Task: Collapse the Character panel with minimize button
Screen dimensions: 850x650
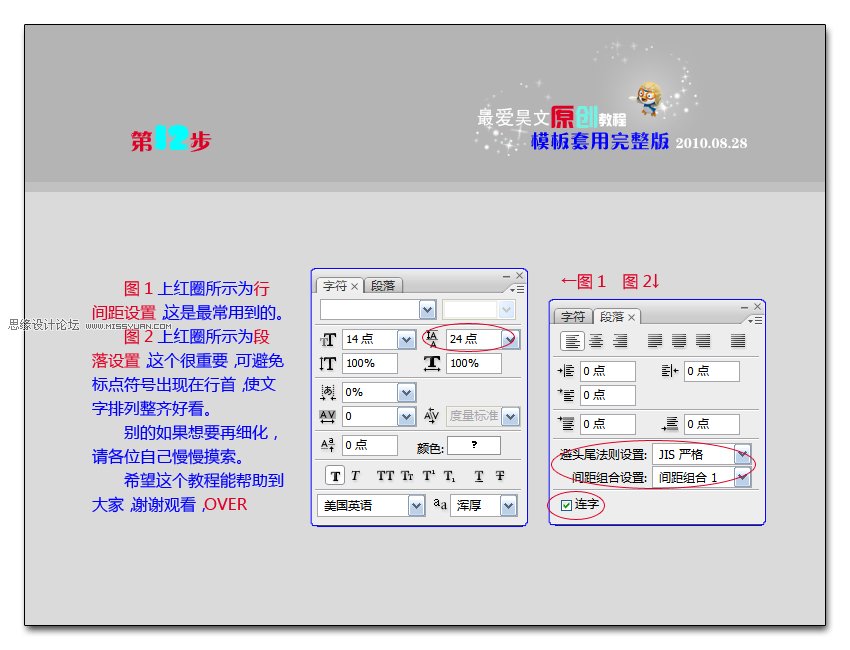Action: [506, 276]
